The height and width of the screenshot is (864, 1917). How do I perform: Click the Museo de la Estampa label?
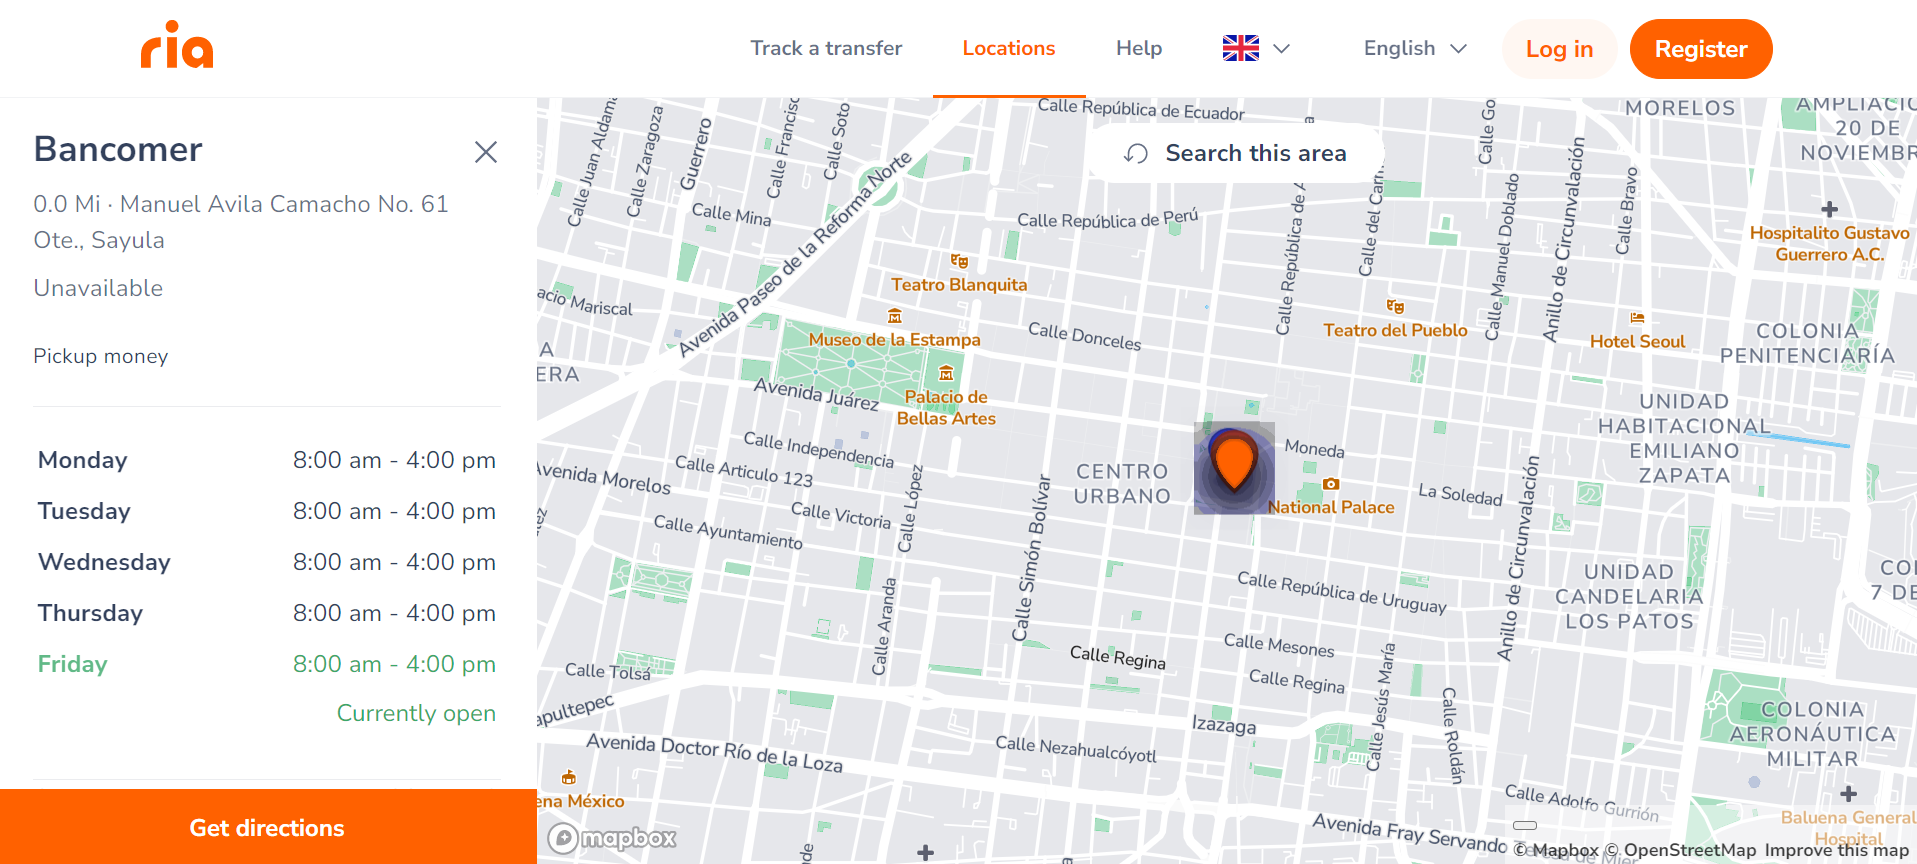tap(894, 340)
